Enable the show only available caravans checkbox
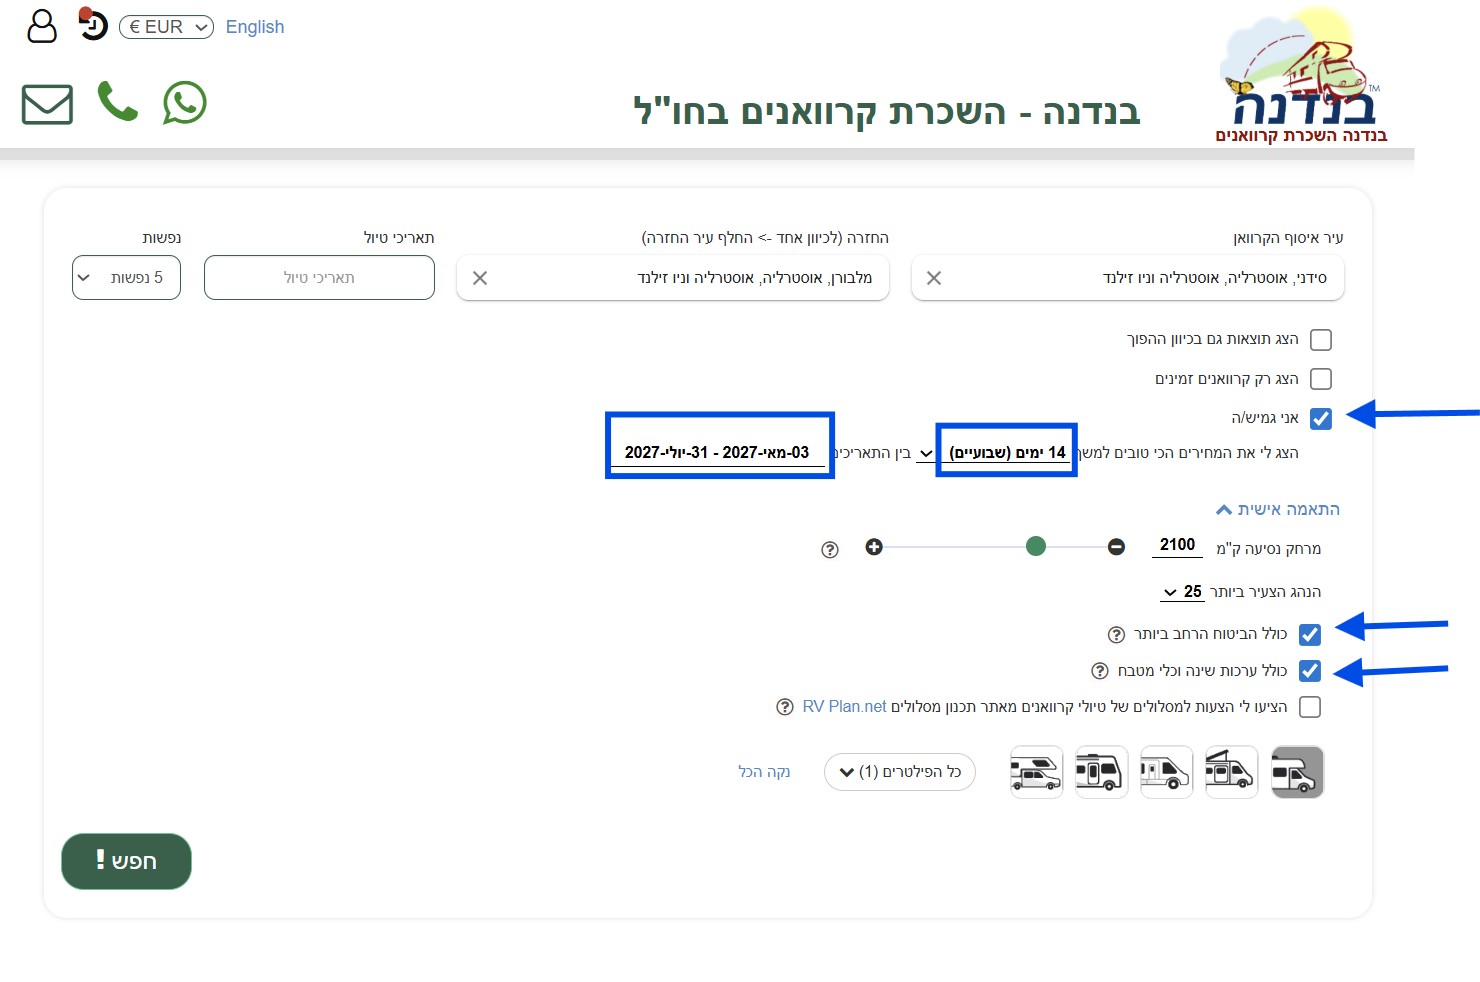1480x982 pixels. click(x=1321, y=379)
